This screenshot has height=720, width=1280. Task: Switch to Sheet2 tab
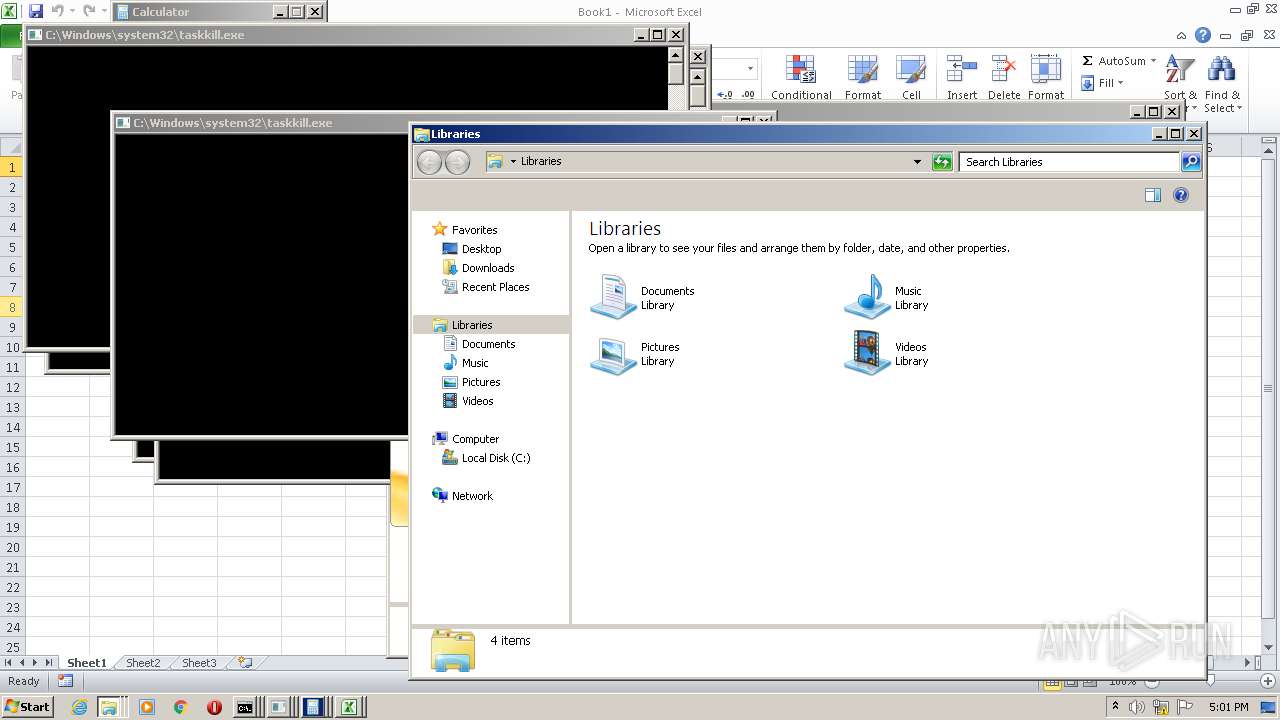[142, 663]
